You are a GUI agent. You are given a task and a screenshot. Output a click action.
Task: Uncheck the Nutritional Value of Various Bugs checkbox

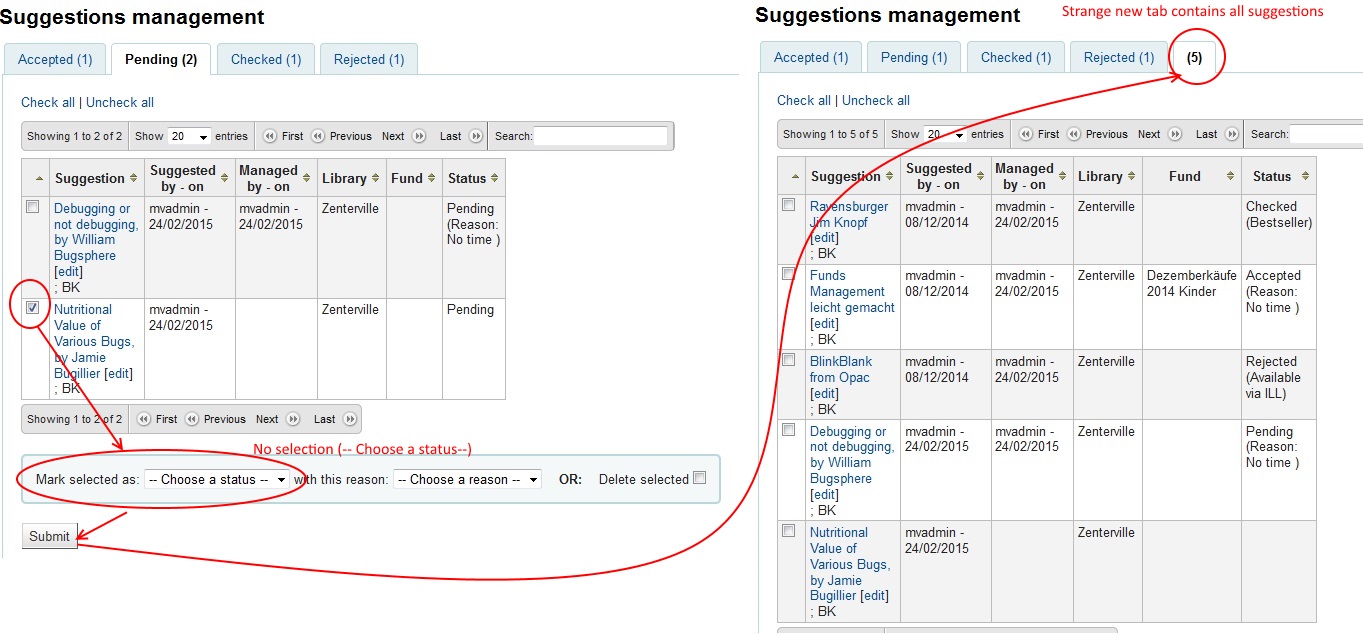click(x=33, y=308)
